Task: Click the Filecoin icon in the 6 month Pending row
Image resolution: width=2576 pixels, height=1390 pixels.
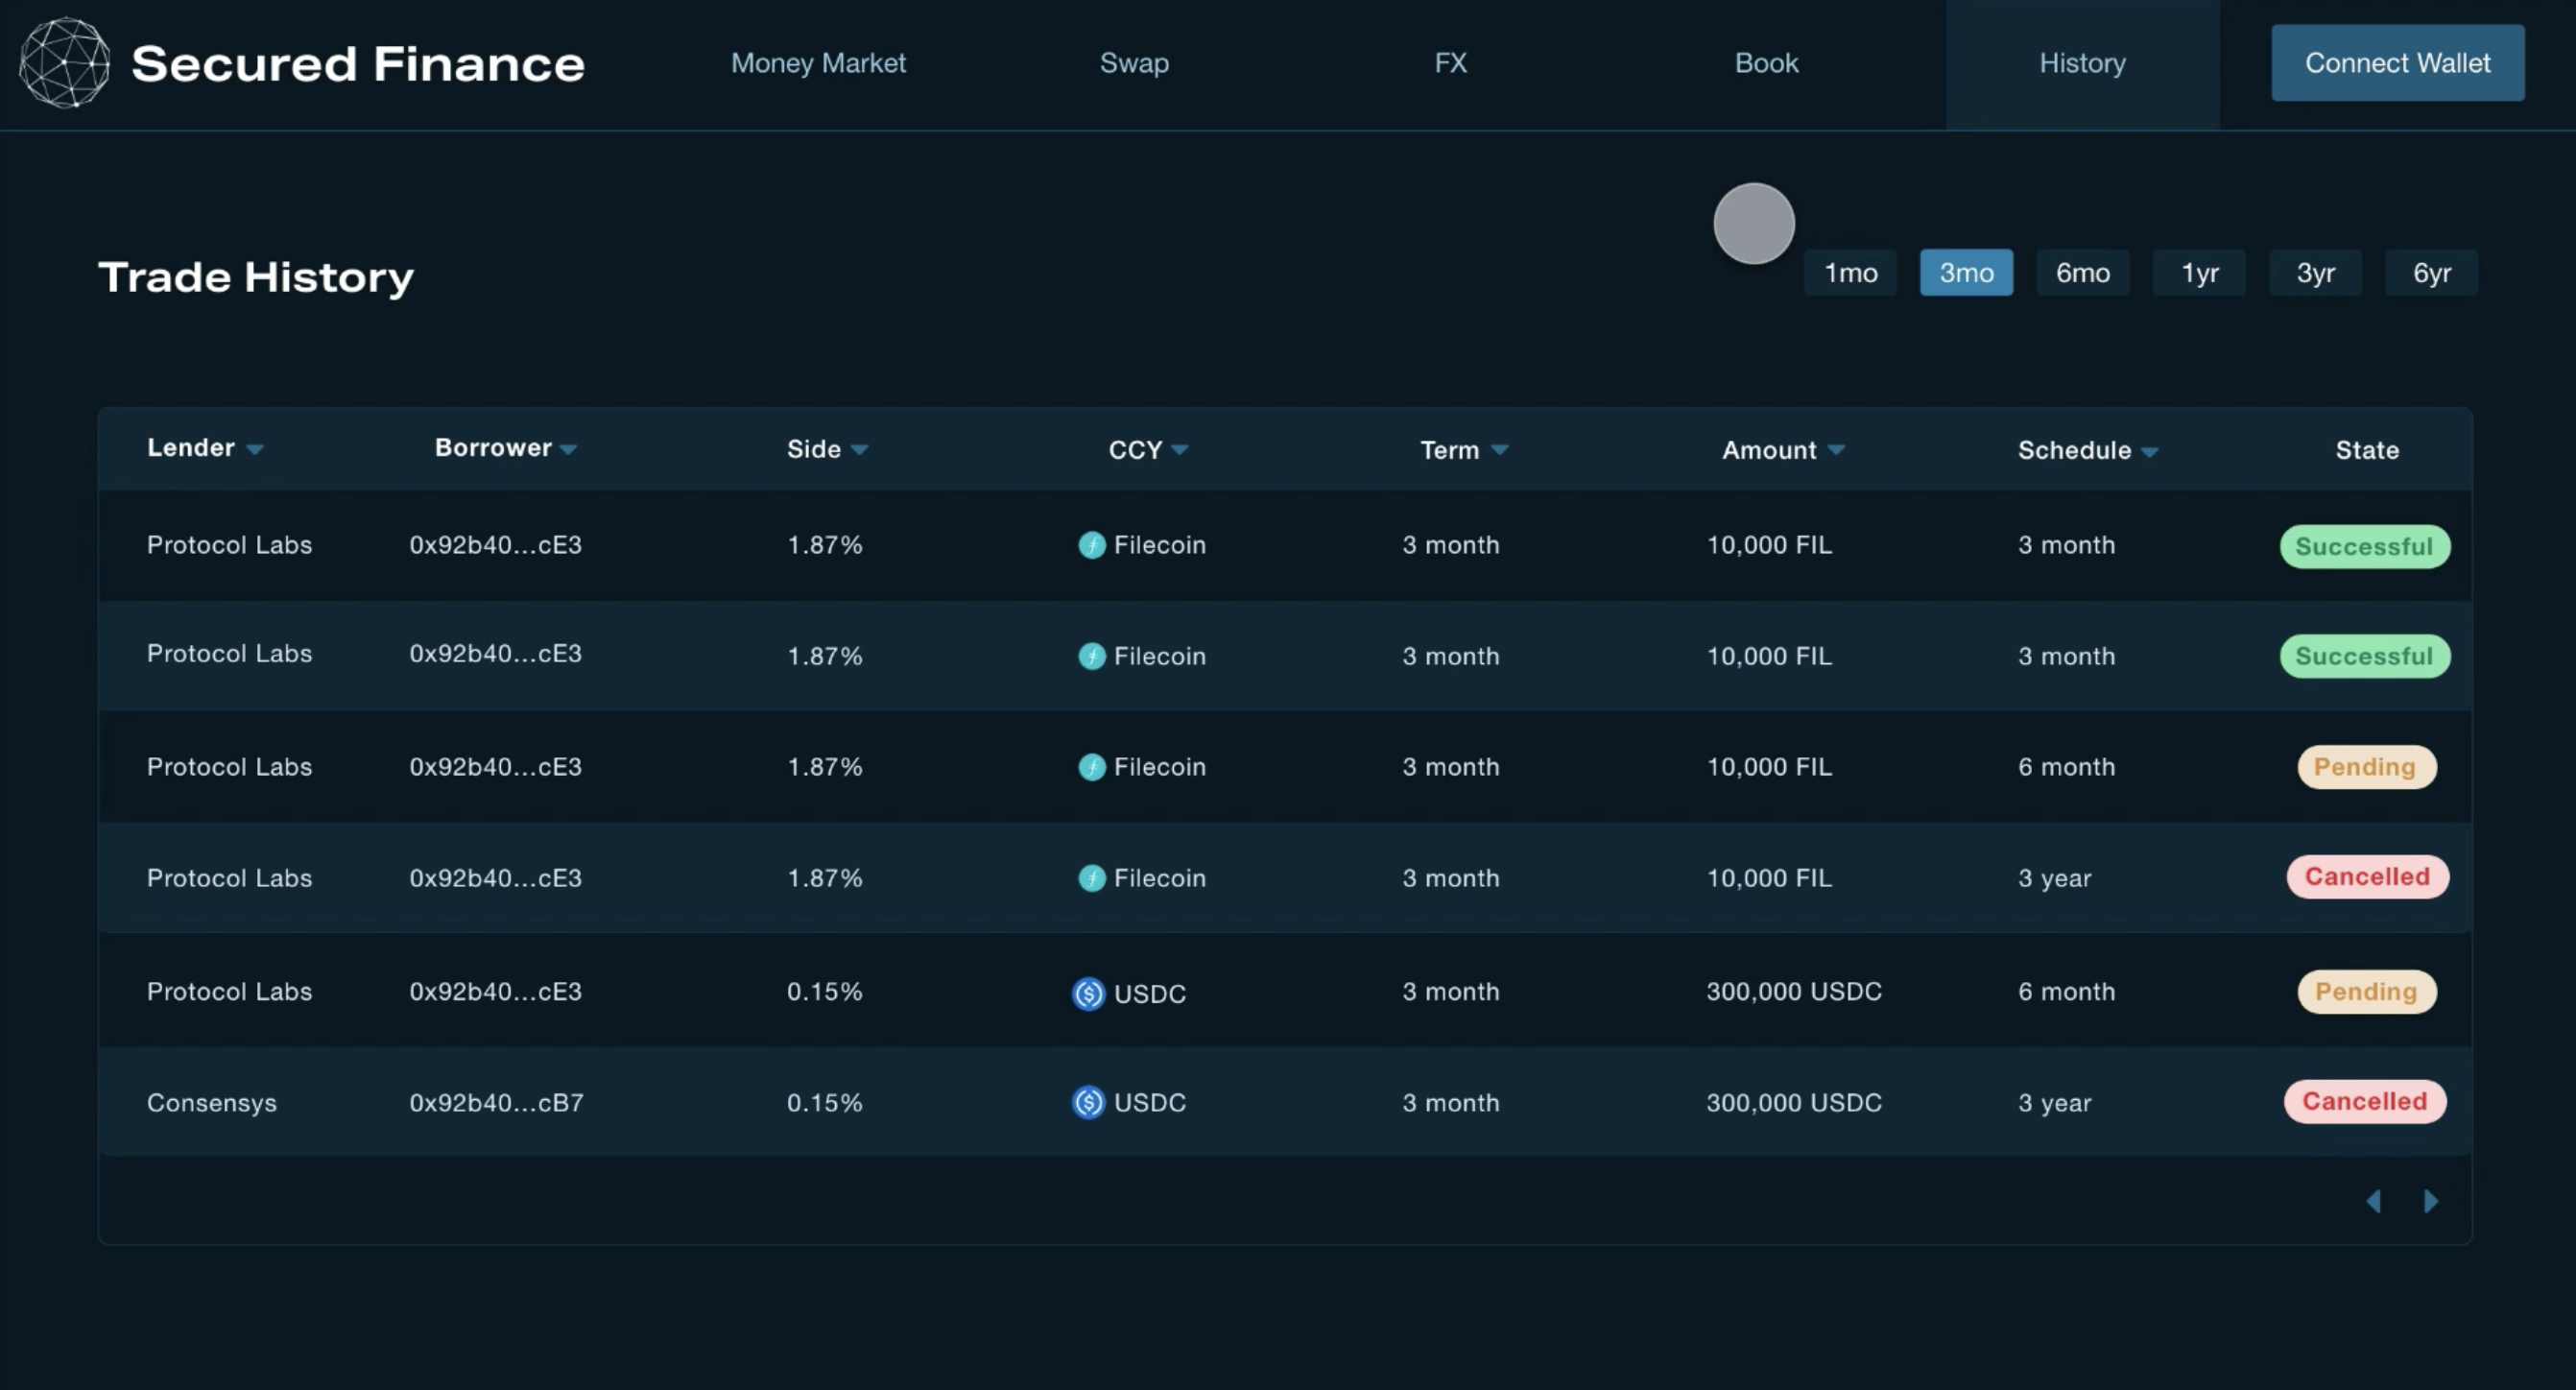Action: pos(1091,767)
